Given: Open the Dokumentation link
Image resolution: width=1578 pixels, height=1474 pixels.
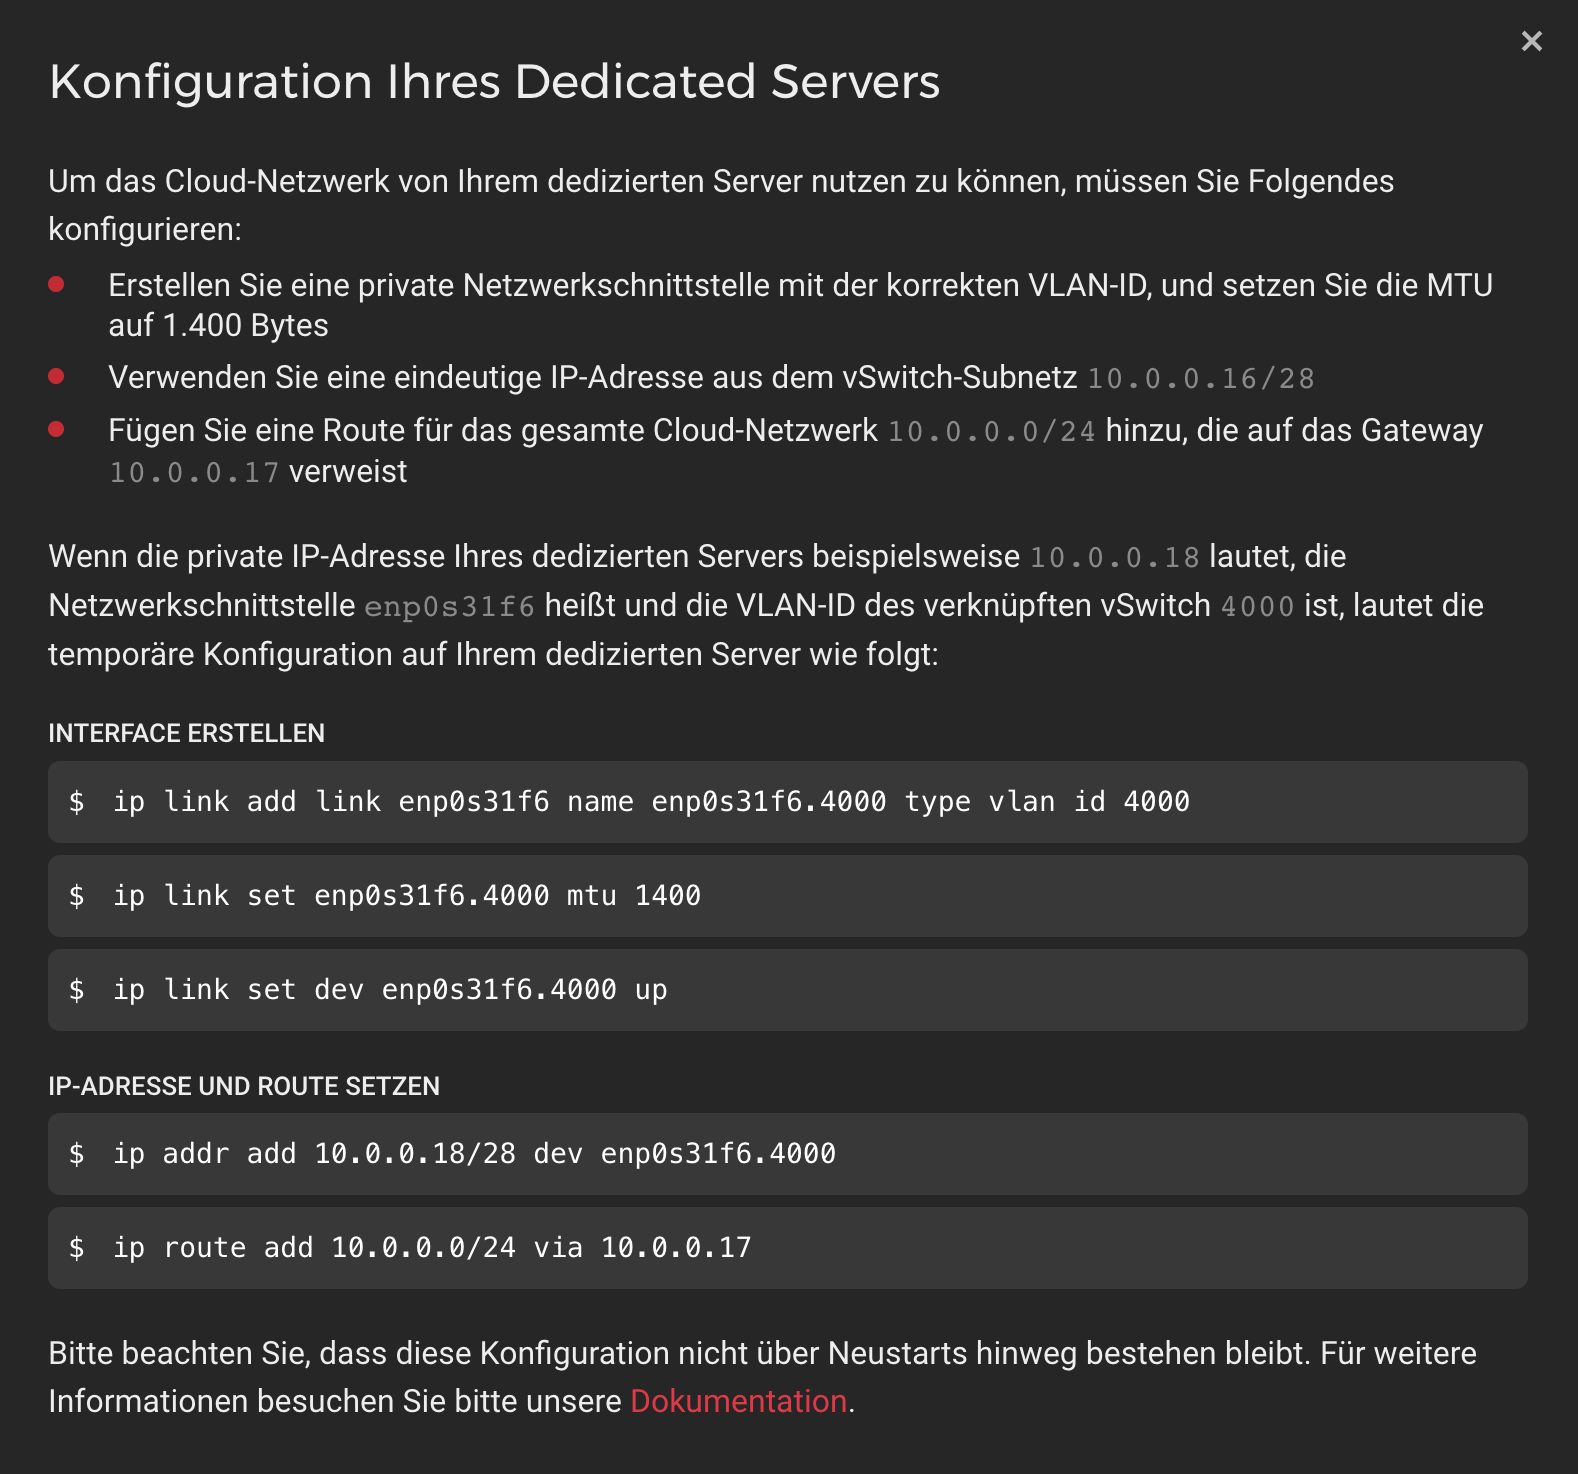Looking at the screenshot, I should click(x=738, y=1401).
